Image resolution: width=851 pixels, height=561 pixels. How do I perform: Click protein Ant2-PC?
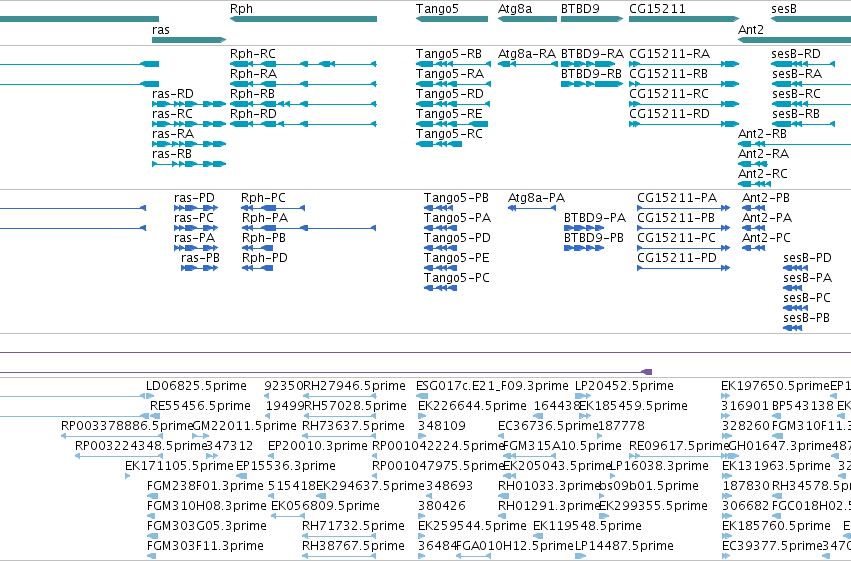coord(753,248)
